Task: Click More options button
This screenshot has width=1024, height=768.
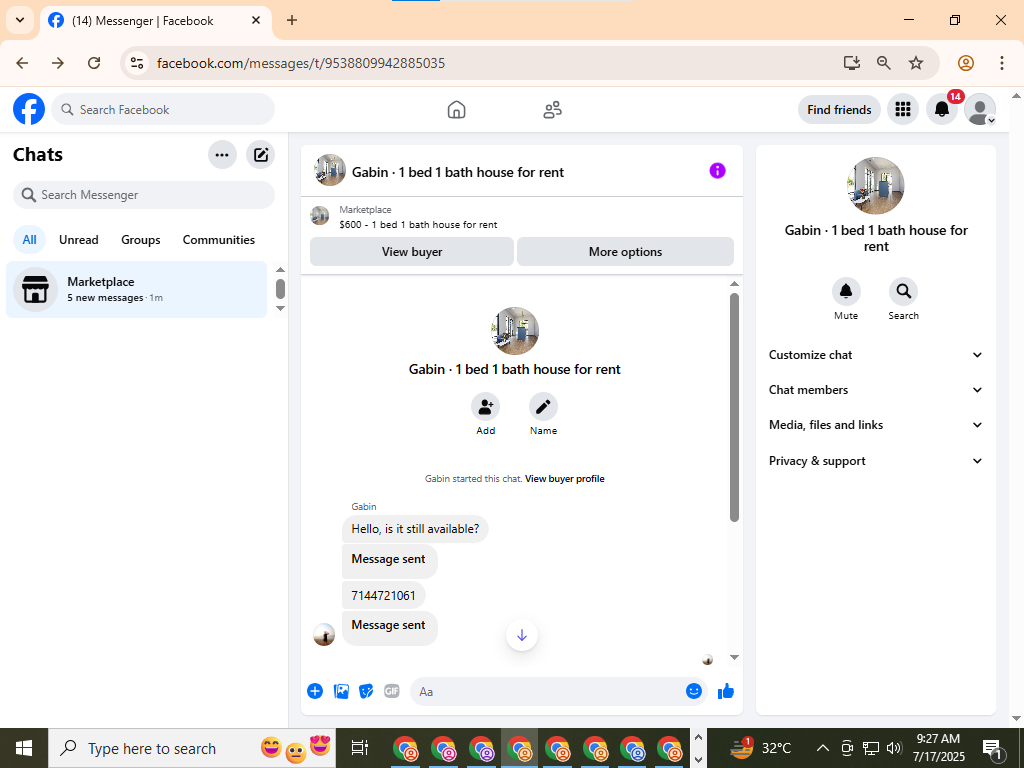Action: click(x=625, y=251)
